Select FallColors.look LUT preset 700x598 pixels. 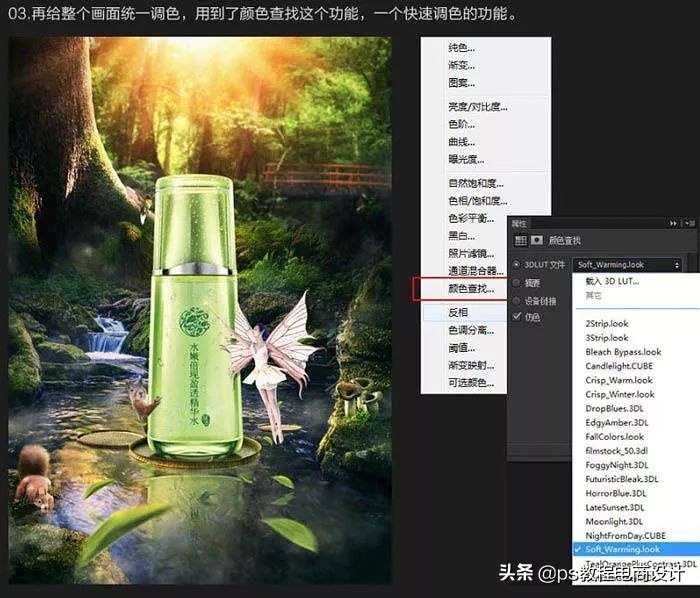click(614, 437)
